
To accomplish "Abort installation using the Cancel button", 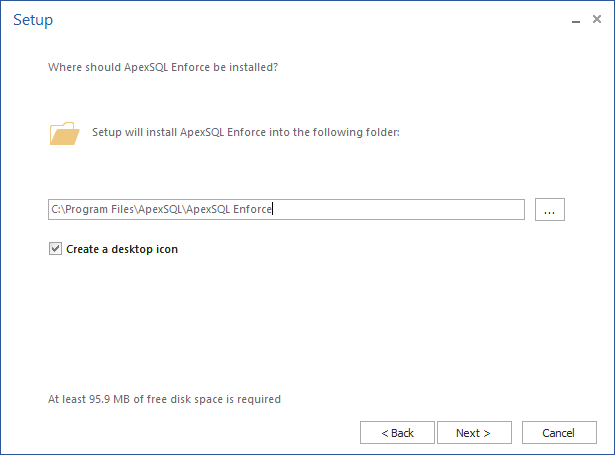I will [559, 433].
